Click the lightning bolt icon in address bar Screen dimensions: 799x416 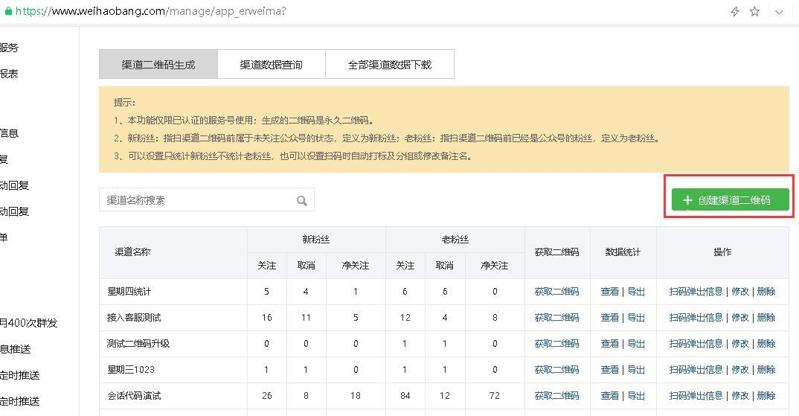coord(735,11)
